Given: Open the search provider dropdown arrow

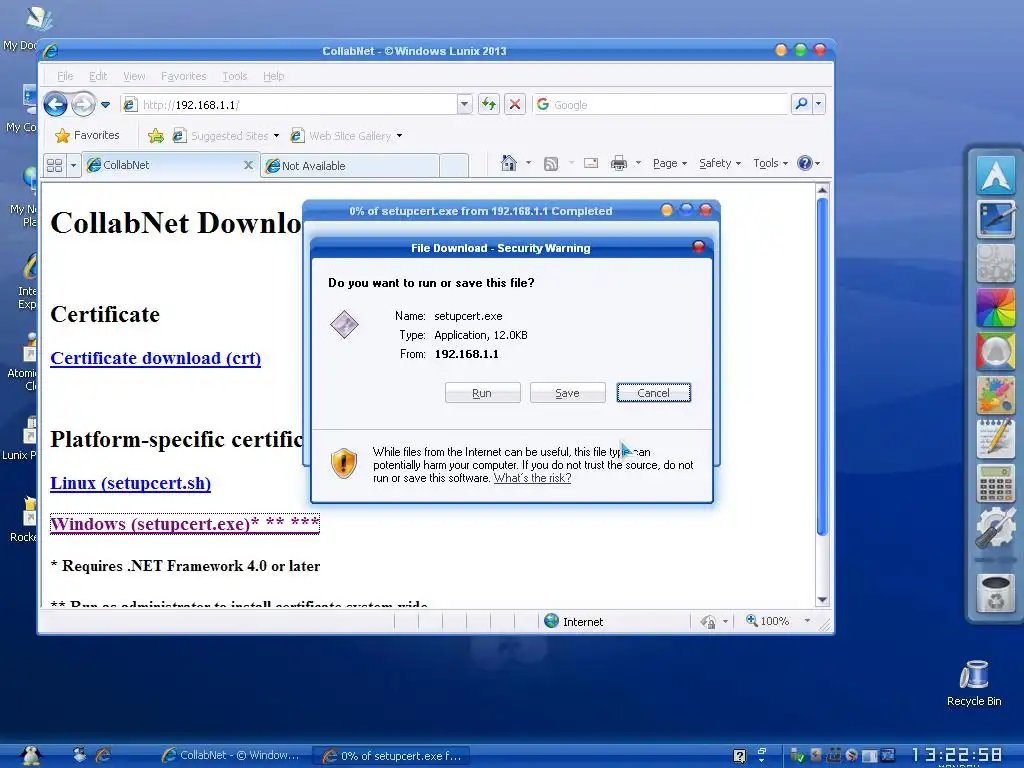Looking at the screenshot, I should pos(818,104).
